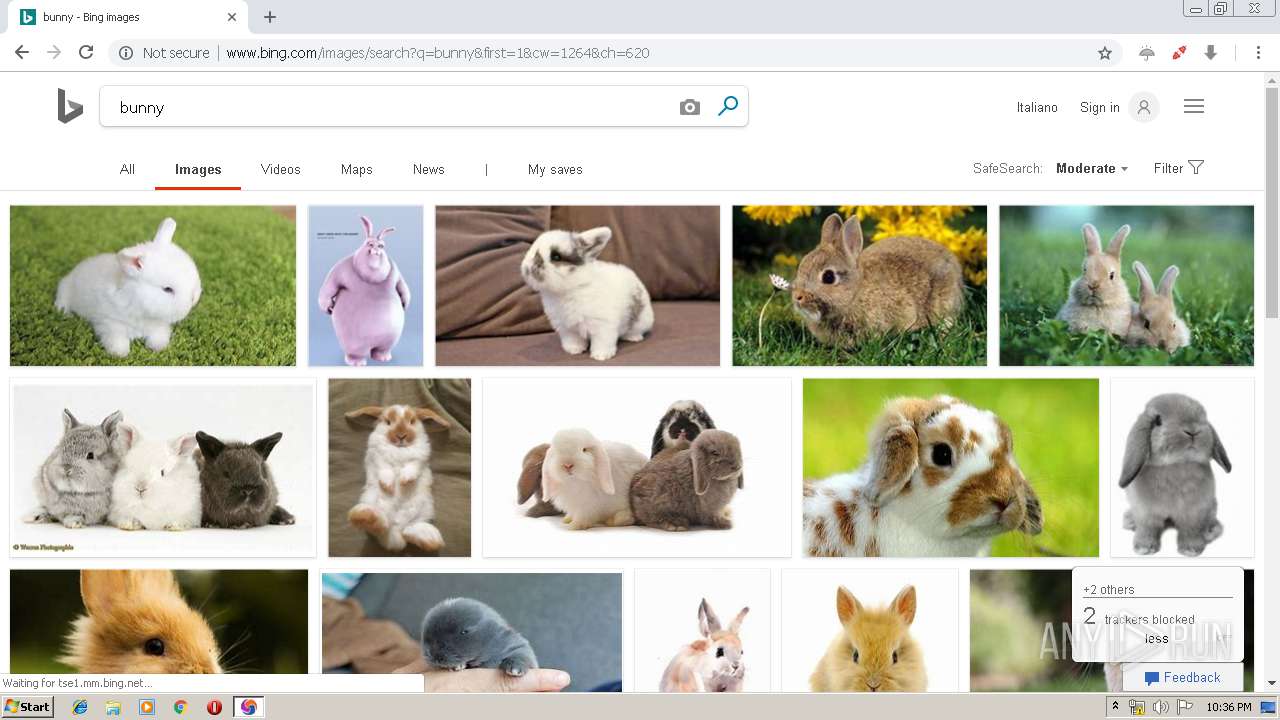1280x720 pixels.
Task: Close the bunny - Bing images tab
Action: [x=232, y=17]
